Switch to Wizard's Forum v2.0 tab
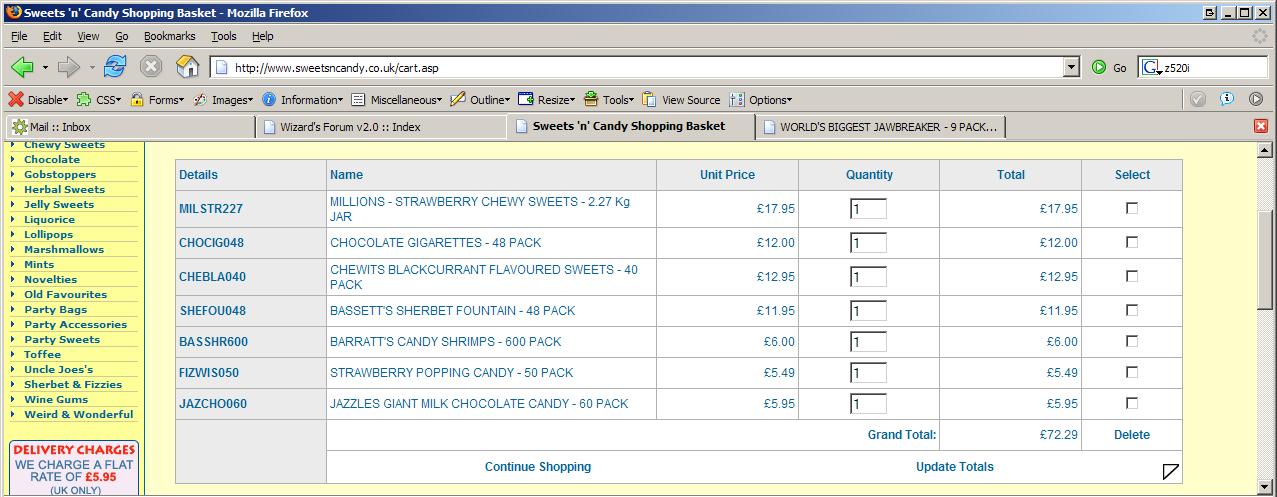The height and width of the screenshot is (497, 1277). 381,127
